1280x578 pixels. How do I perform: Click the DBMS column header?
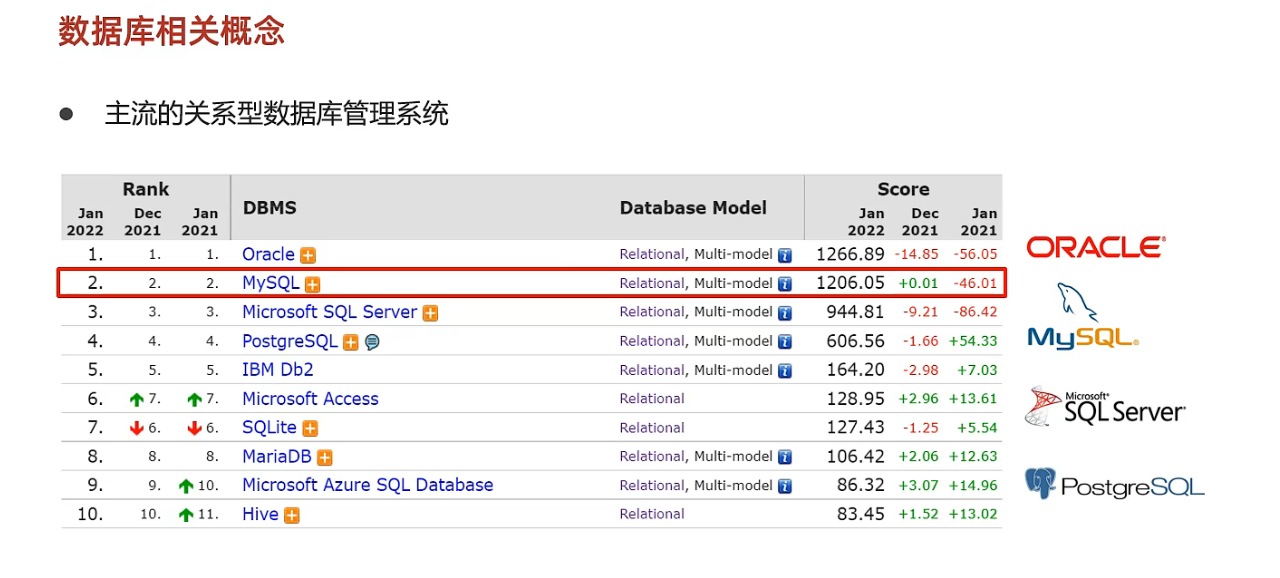coord(270,208)
